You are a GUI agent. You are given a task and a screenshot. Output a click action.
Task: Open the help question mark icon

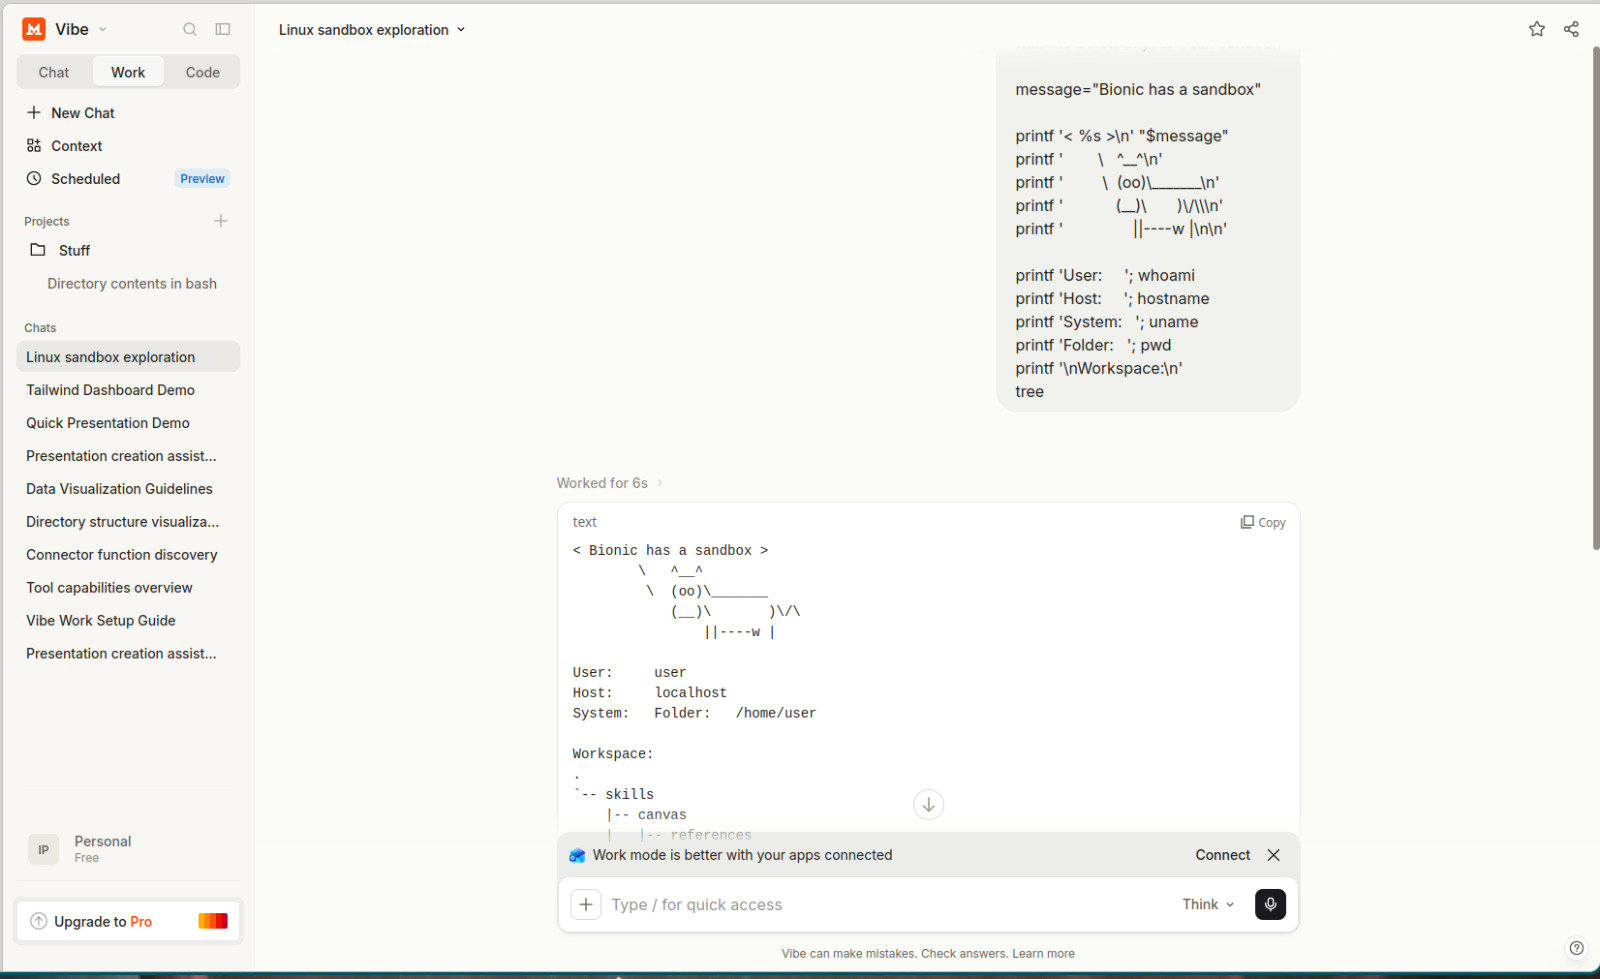tap(1576, 948)
